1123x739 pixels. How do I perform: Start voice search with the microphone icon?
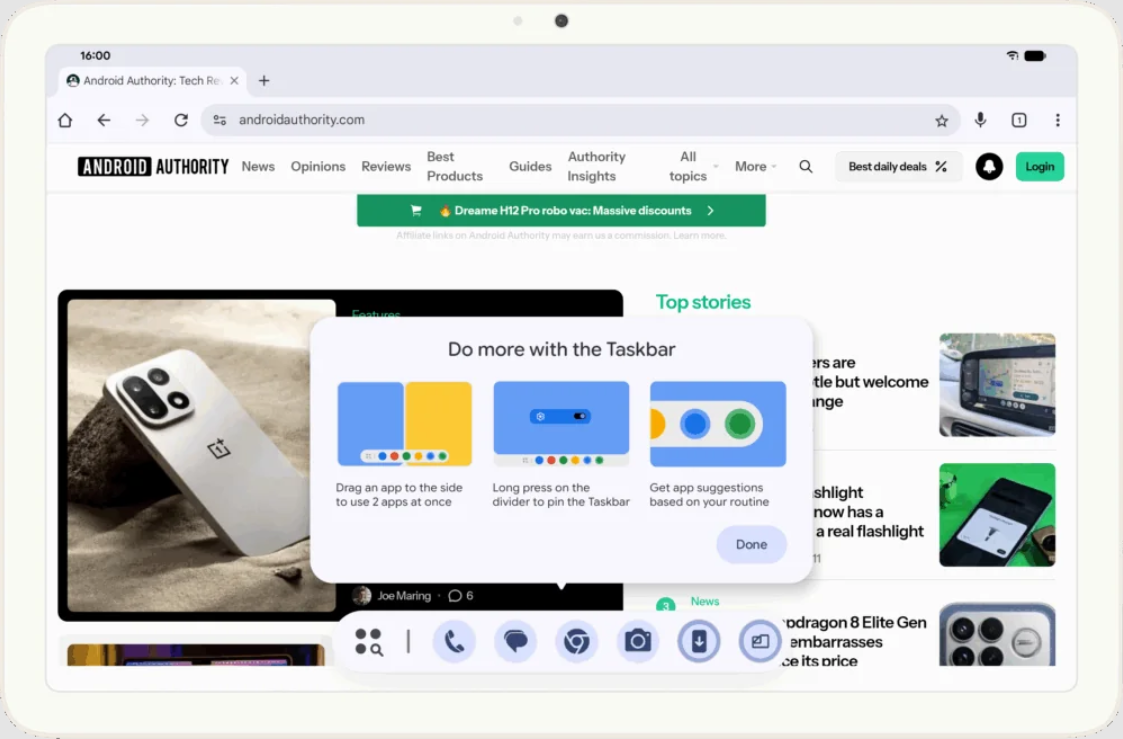pyautogui.click(x=980, y=119)
